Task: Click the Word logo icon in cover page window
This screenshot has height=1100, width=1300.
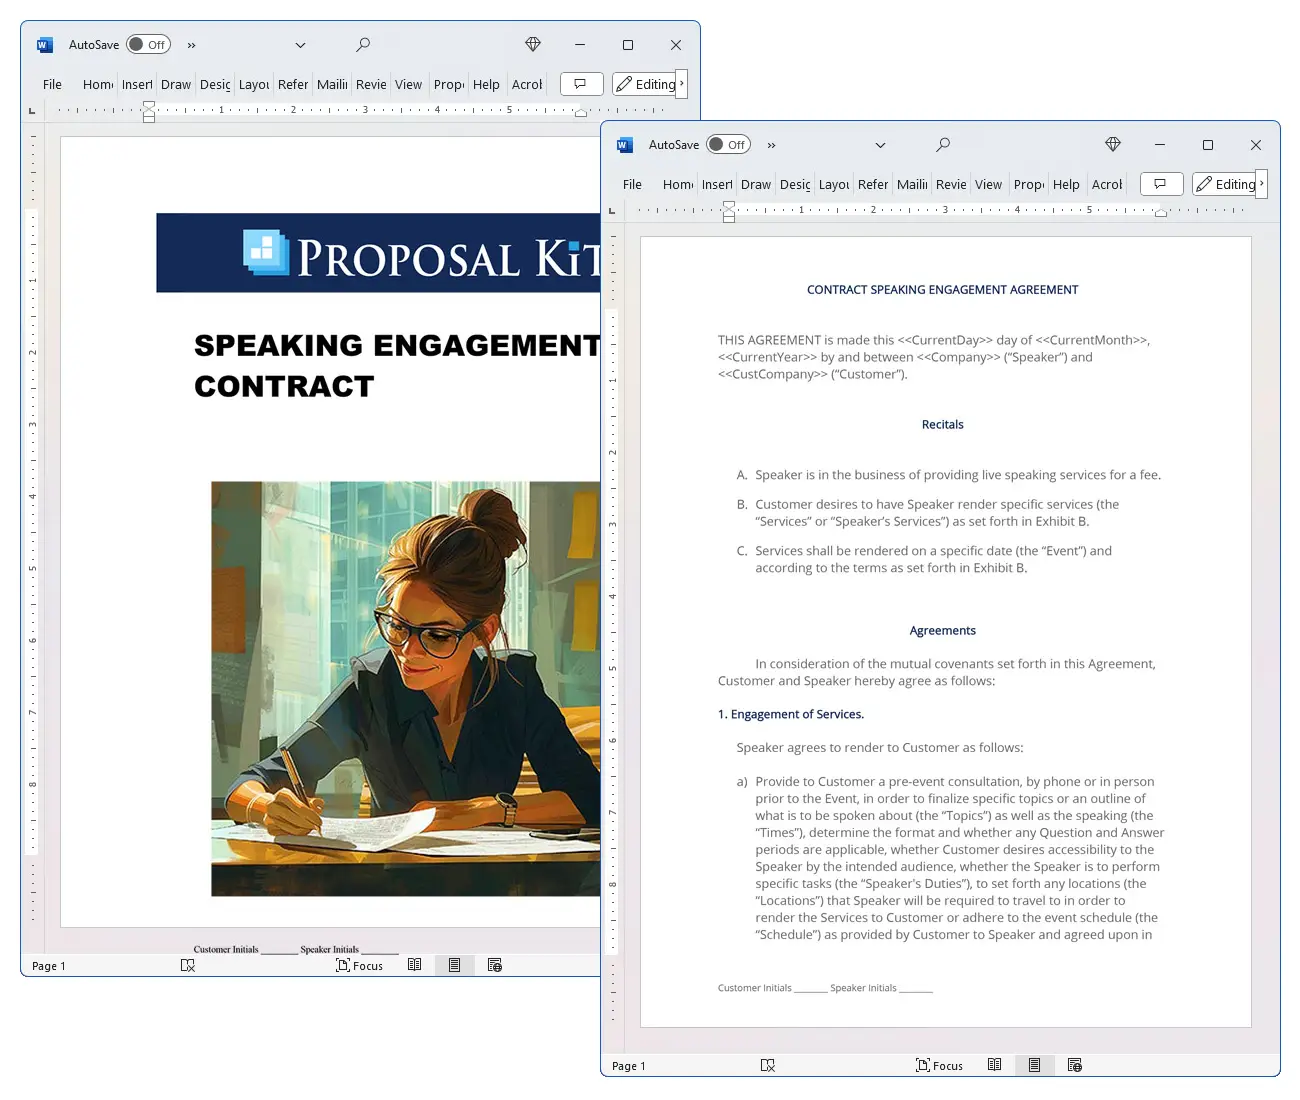Action: click(x=44, y=45)
